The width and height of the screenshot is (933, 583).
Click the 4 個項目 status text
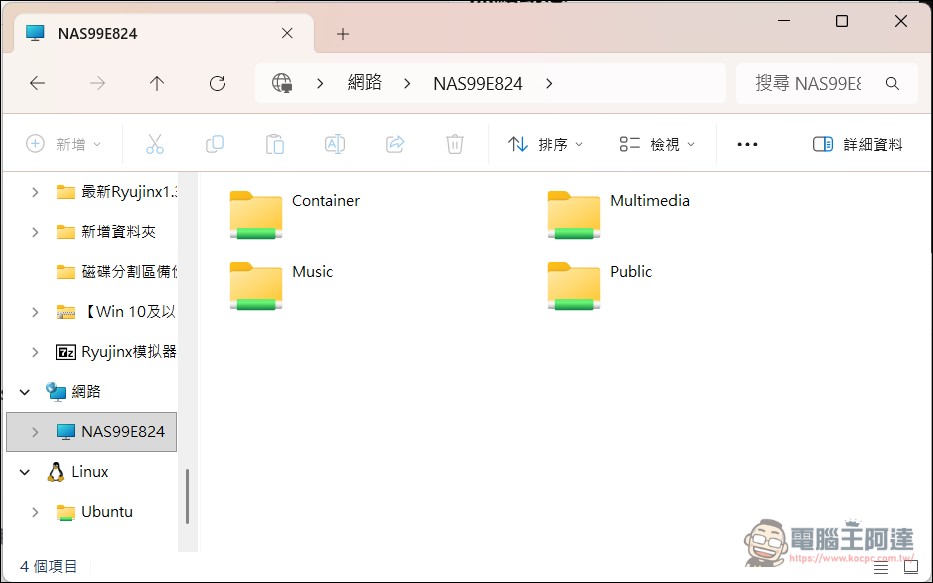pos(48,566)
